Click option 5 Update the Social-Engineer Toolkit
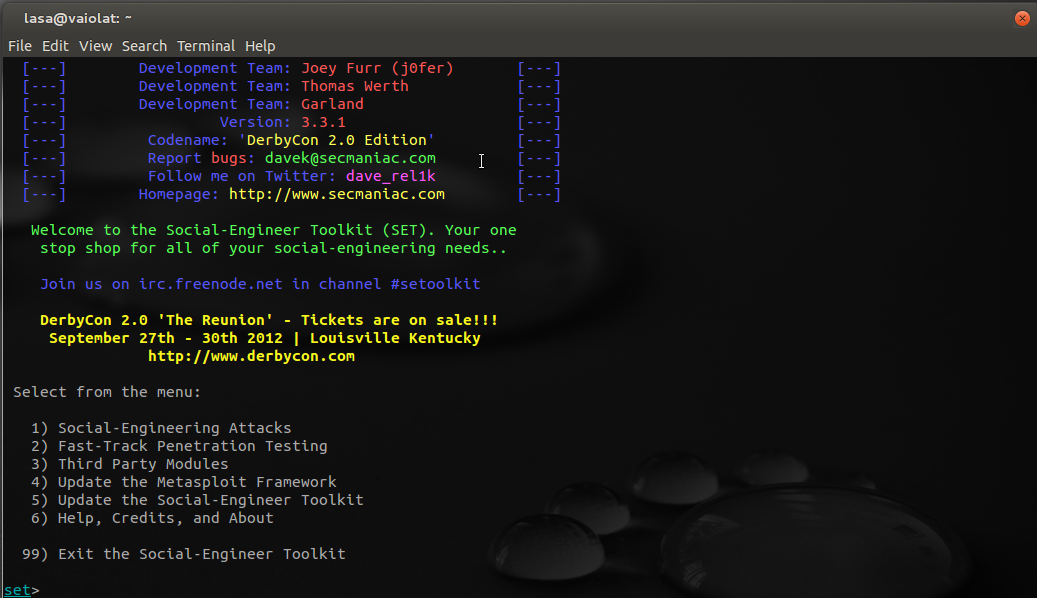The image size is (1037, 598). [x=197, y=499]
